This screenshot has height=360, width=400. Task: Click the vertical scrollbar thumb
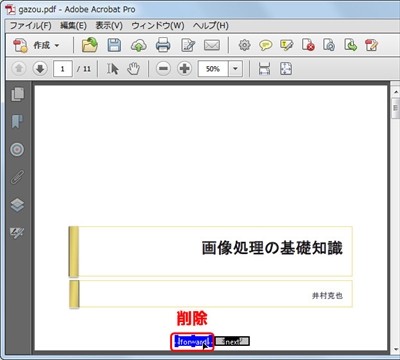(x=395, y=108)
